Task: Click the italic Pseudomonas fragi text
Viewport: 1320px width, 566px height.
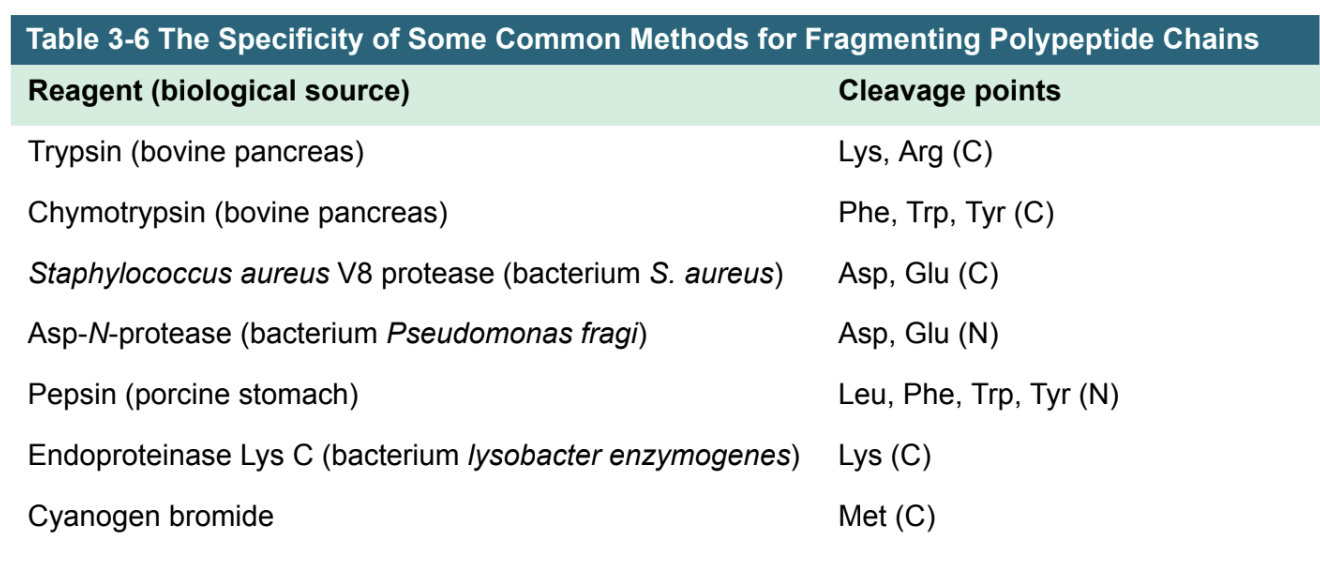Action: [x=513, y=334]
